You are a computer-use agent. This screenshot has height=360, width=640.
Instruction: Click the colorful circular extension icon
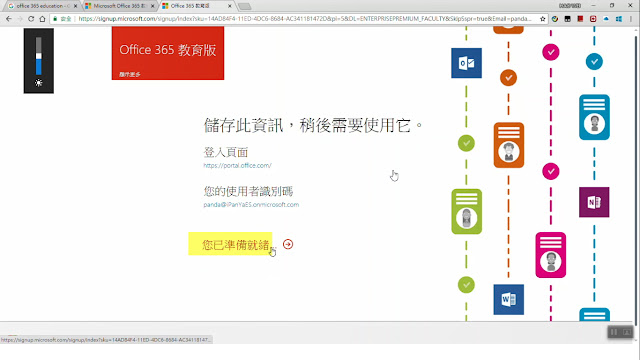tap(555, 19)
